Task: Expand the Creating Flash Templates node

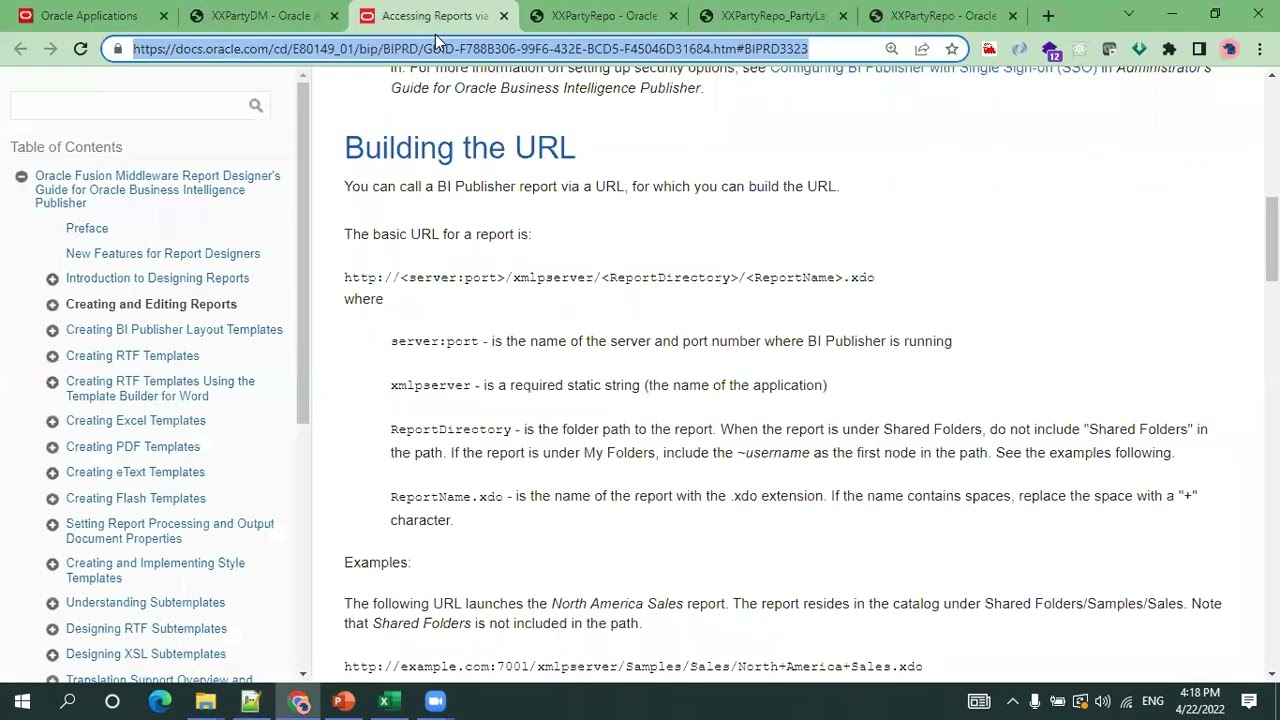Action: point(52,499)
